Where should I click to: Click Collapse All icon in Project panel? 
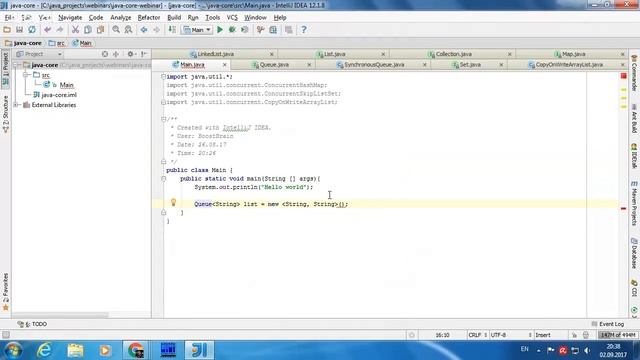pyautogui.click(x=116, y=54)
